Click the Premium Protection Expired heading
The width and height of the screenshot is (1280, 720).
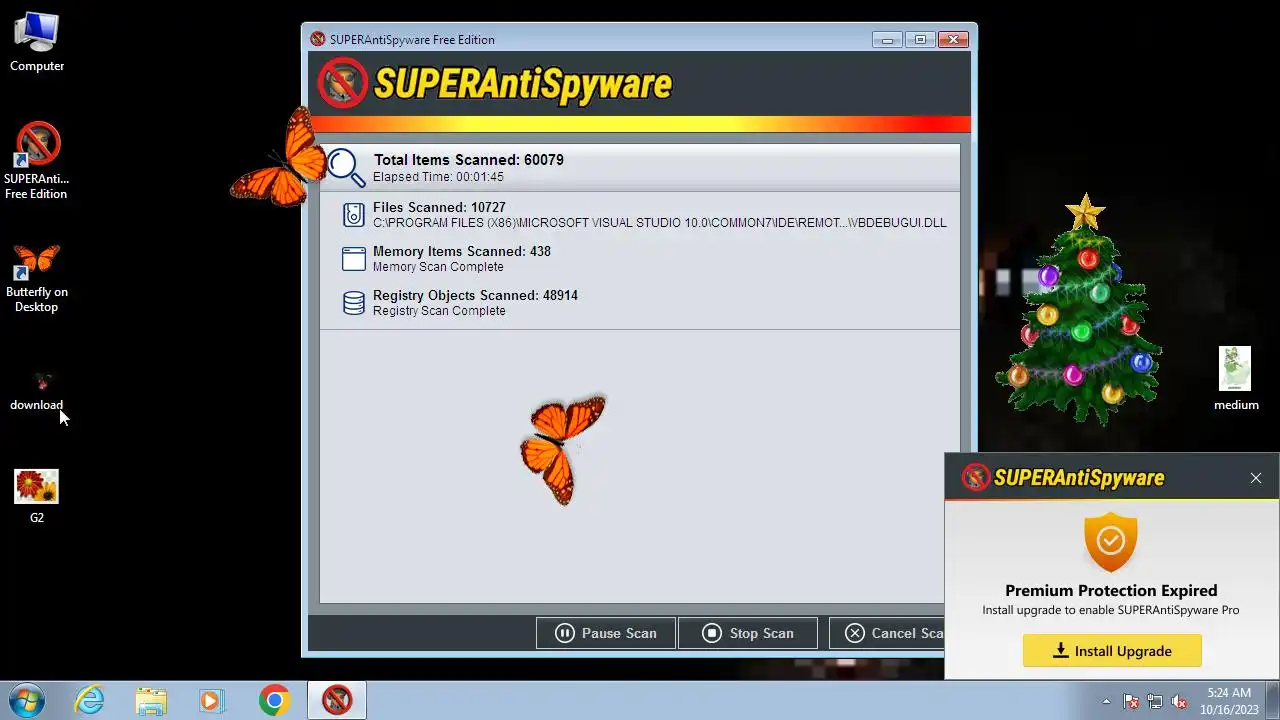[1111, 590]
